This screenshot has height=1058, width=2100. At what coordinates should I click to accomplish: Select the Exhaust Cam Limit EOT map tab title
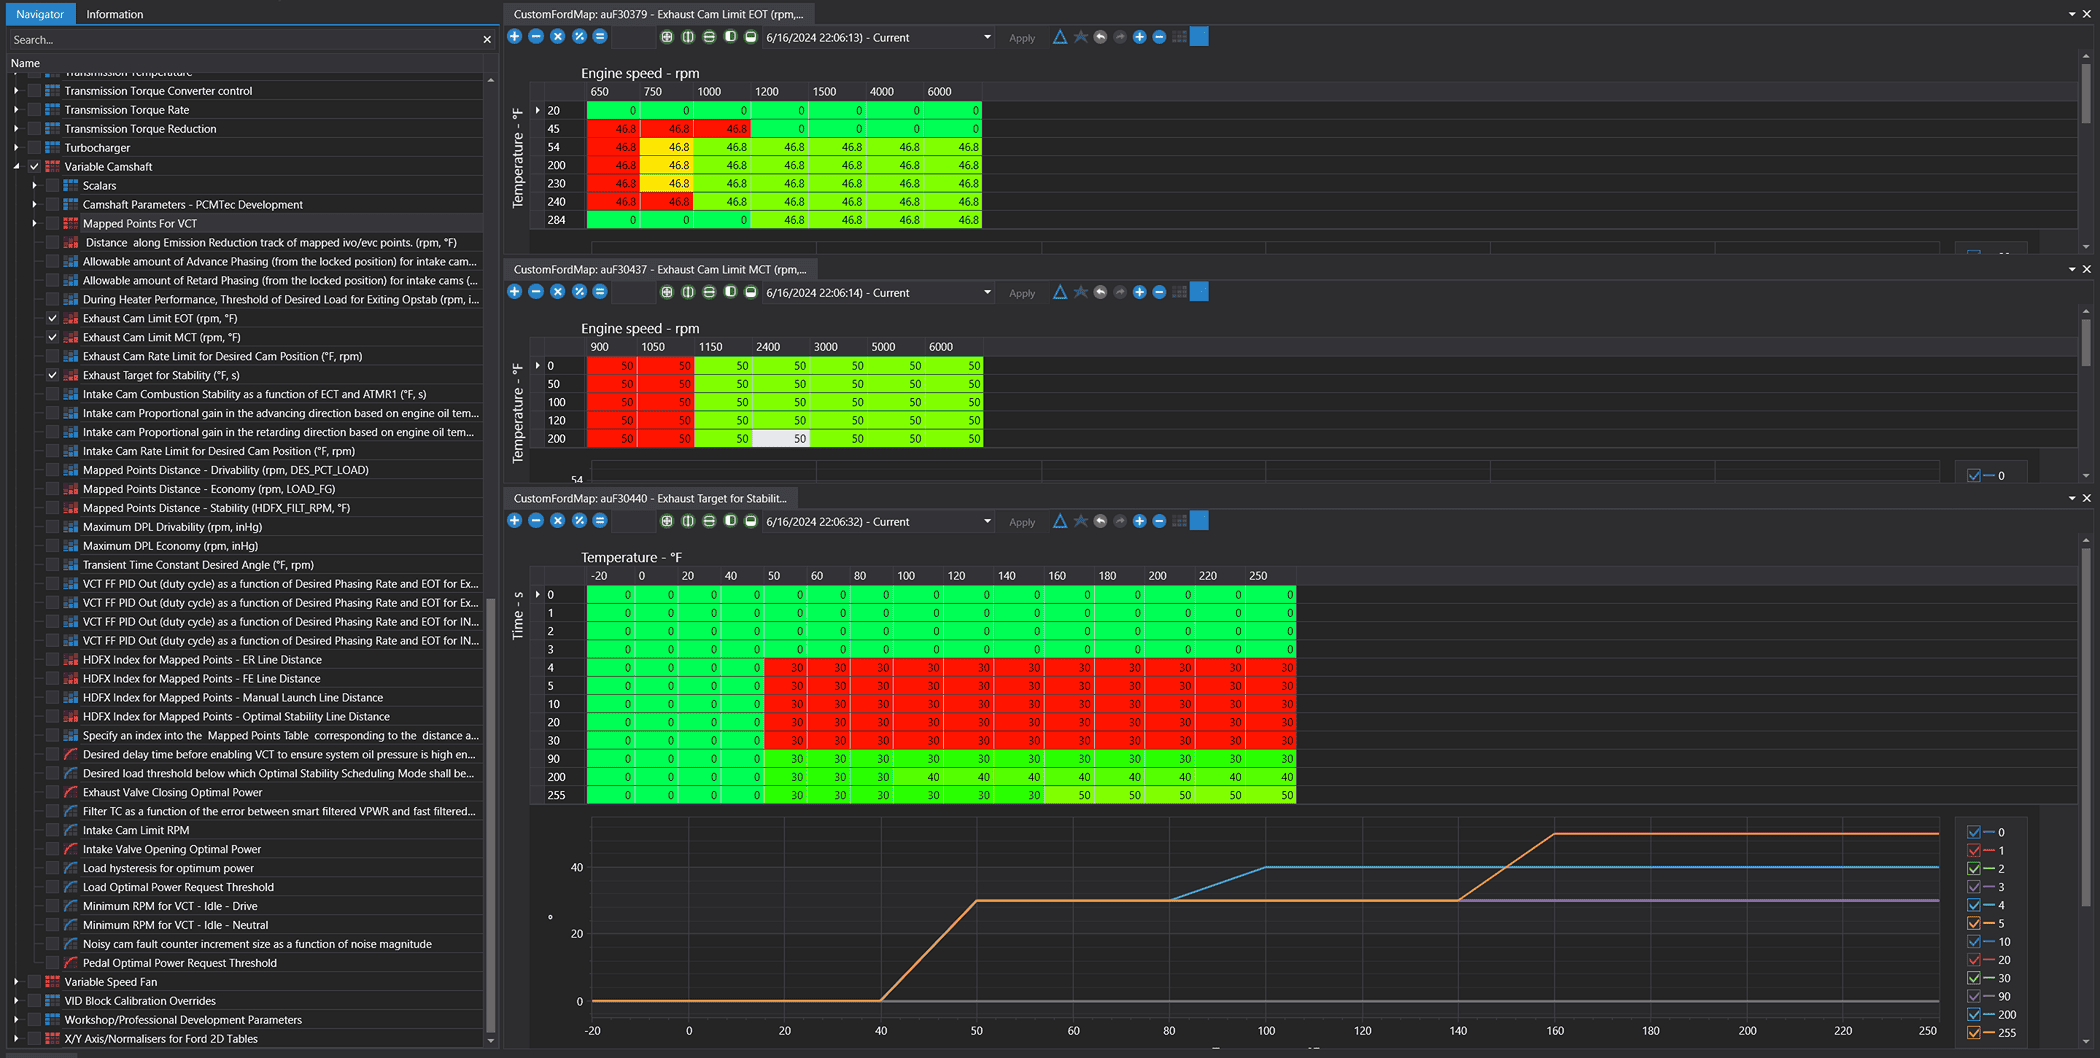(x=659, y=14)
